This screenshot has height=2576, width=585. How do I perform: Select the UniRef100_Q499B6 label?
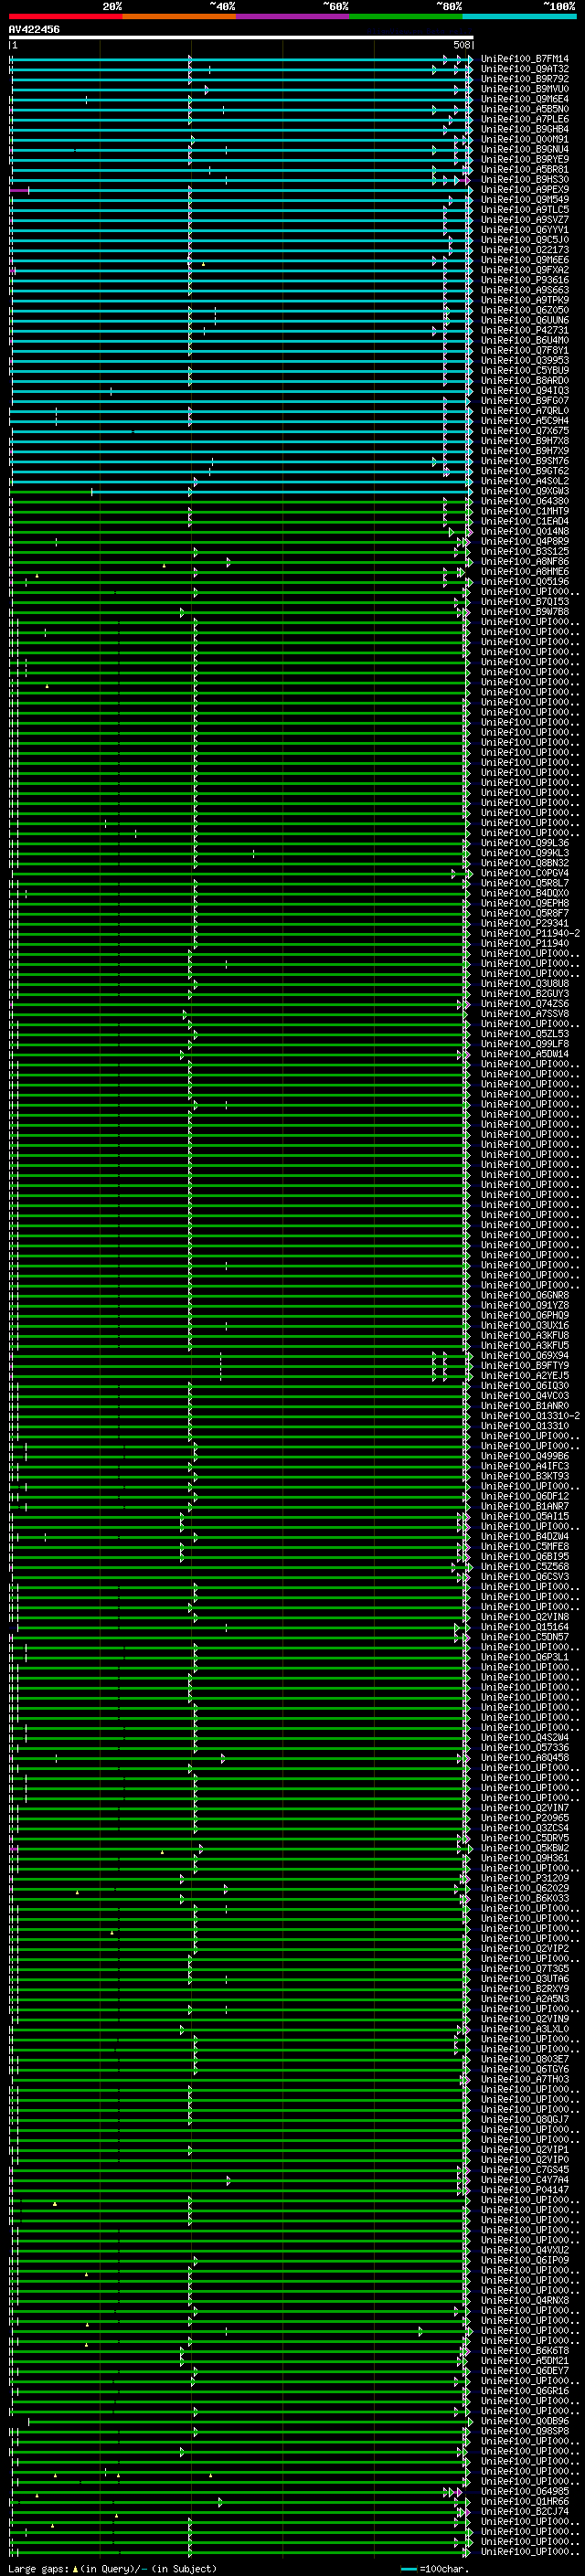pos(524,1456)
